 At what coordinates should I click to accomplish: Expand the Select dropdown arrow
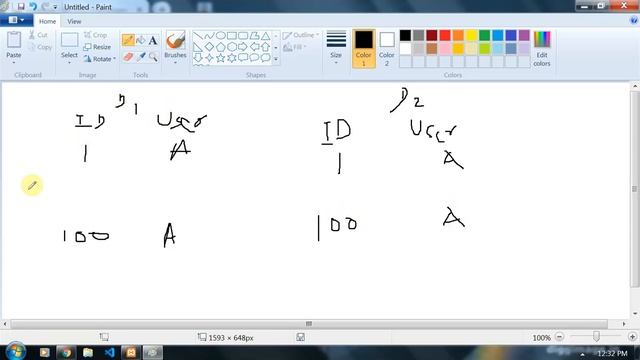pyautogui.click(x=69, y=62)
